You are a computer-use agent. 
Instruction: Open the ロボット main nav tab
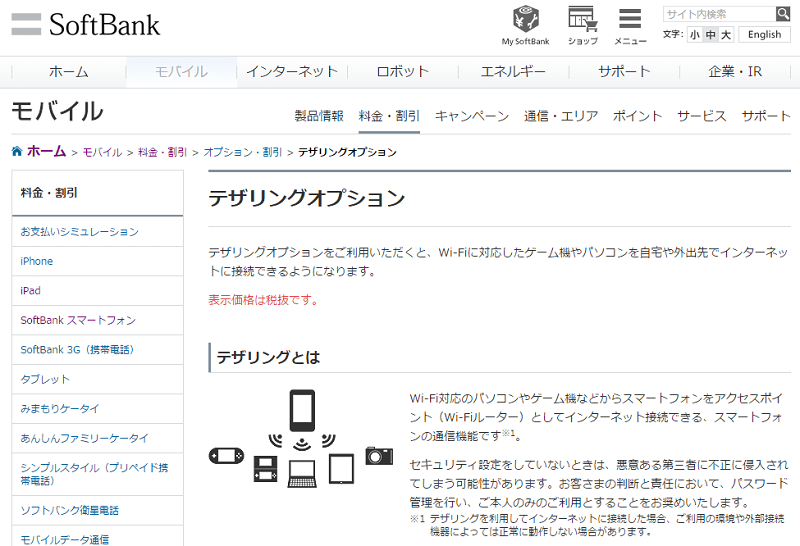403,72
